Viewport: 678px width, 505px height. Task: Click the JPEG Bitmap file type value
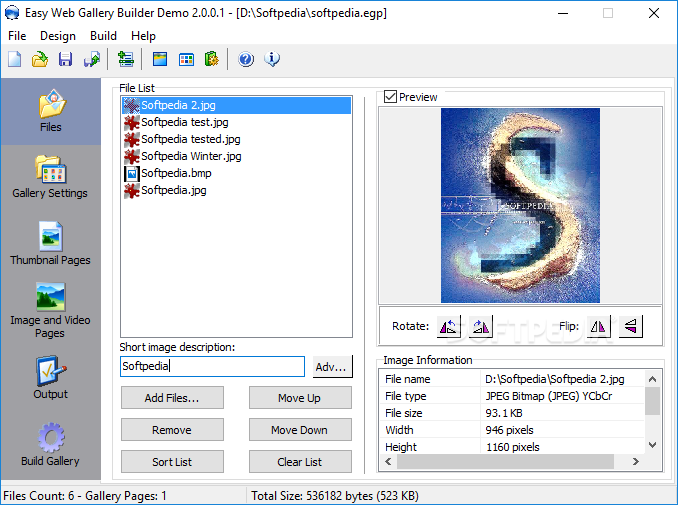tap(548, 396)
